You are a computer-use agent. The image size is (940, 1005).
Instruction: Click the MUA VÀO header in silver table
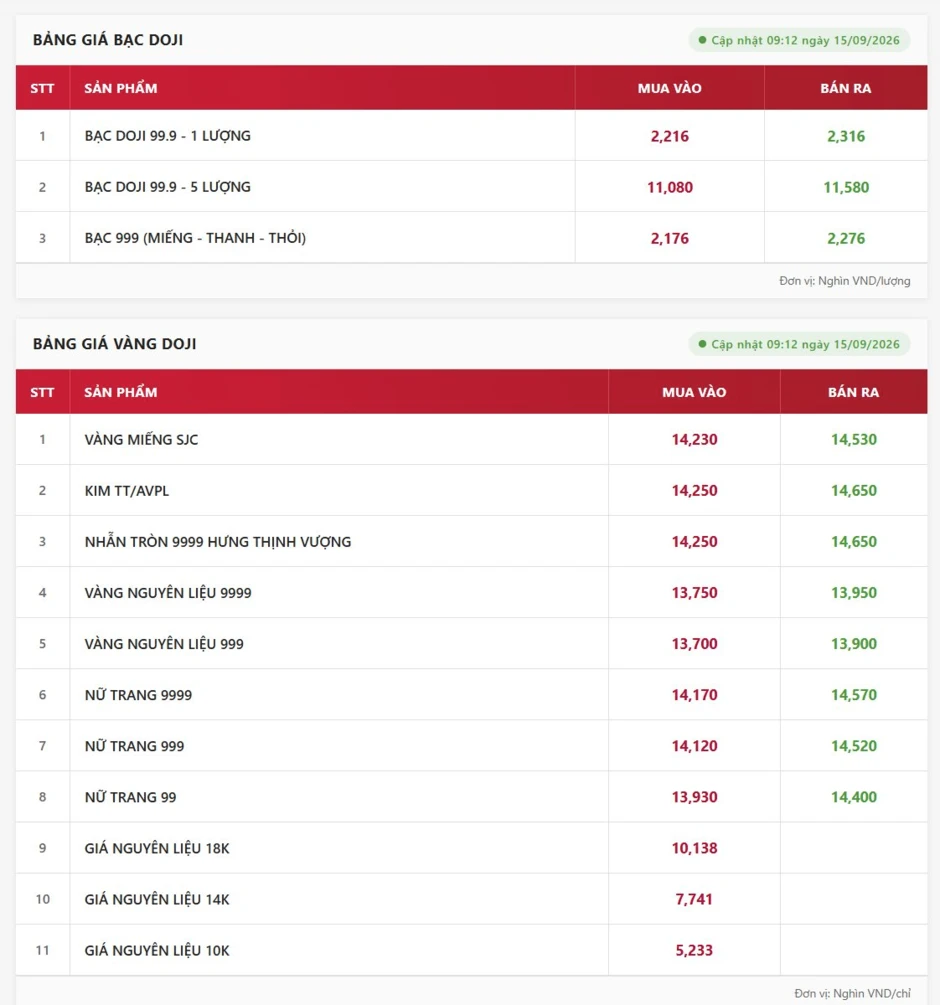click(x=670, y=88)
